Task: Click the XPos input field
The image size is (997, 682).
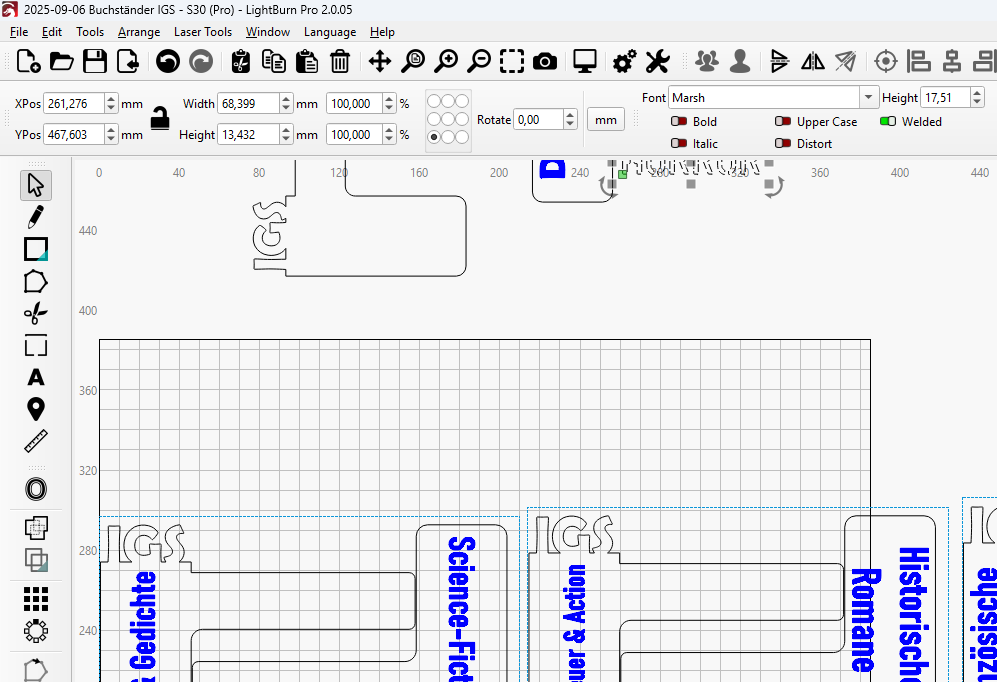Action: [73, 104]
